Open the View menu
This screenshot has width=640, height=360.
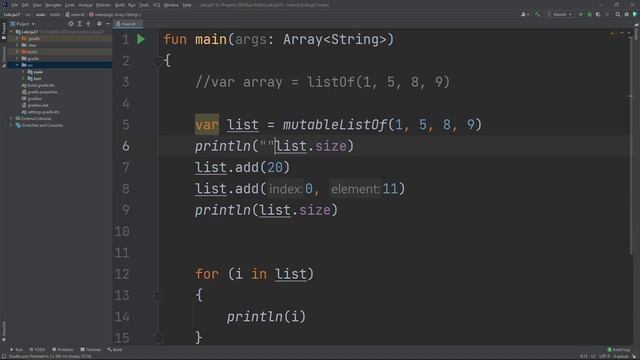pyautogui.click(x=37, y=5)
